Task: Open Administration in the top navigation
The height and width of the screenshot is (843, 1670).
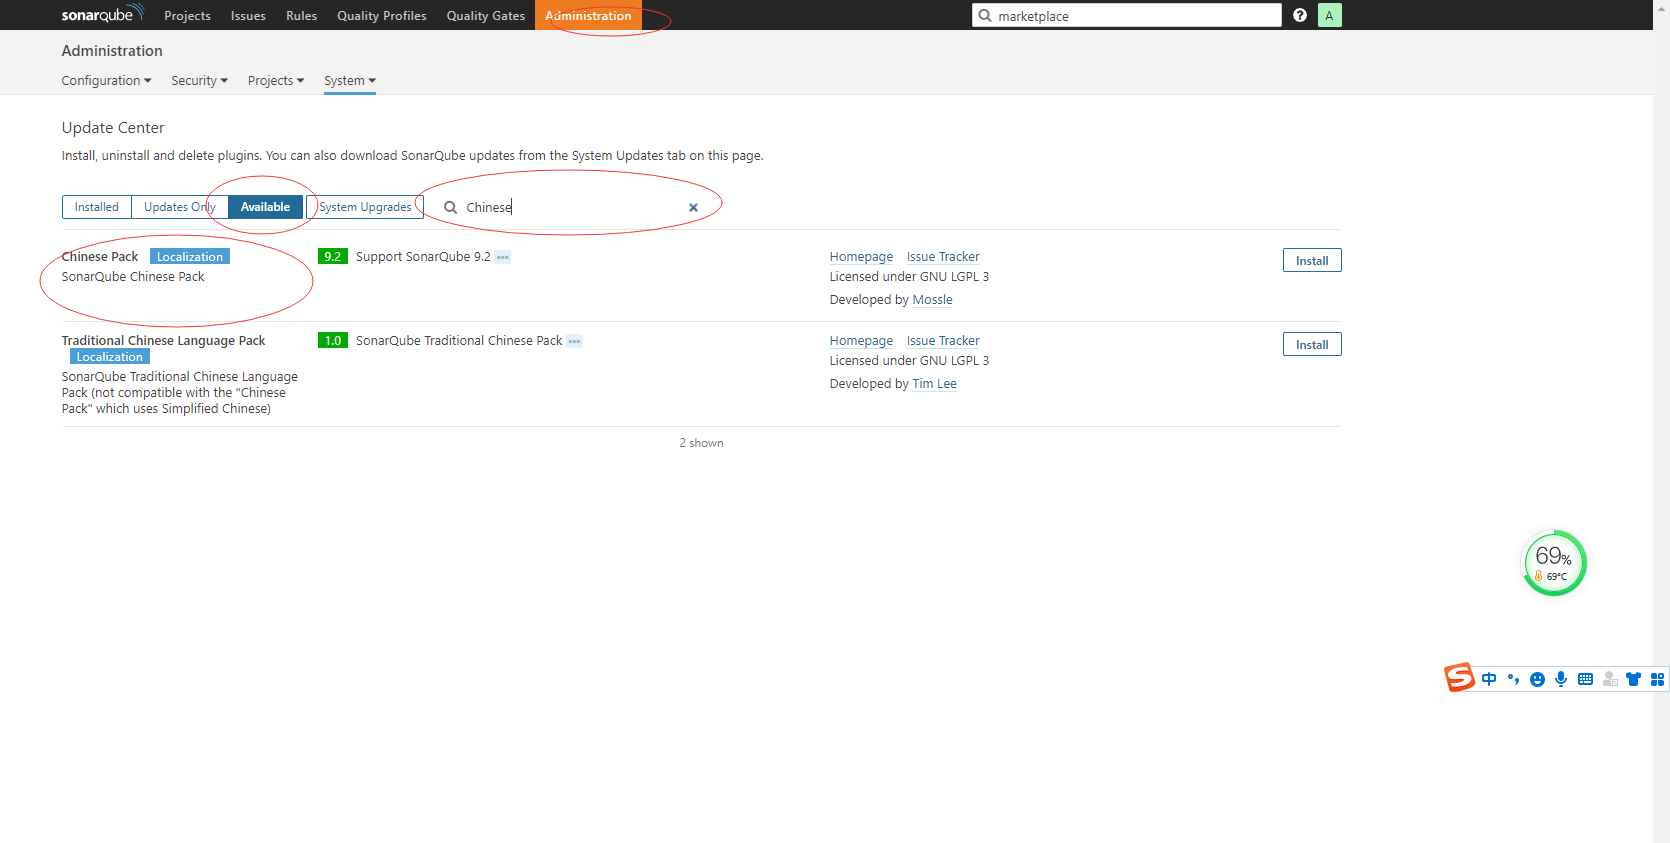Action: 588,15
